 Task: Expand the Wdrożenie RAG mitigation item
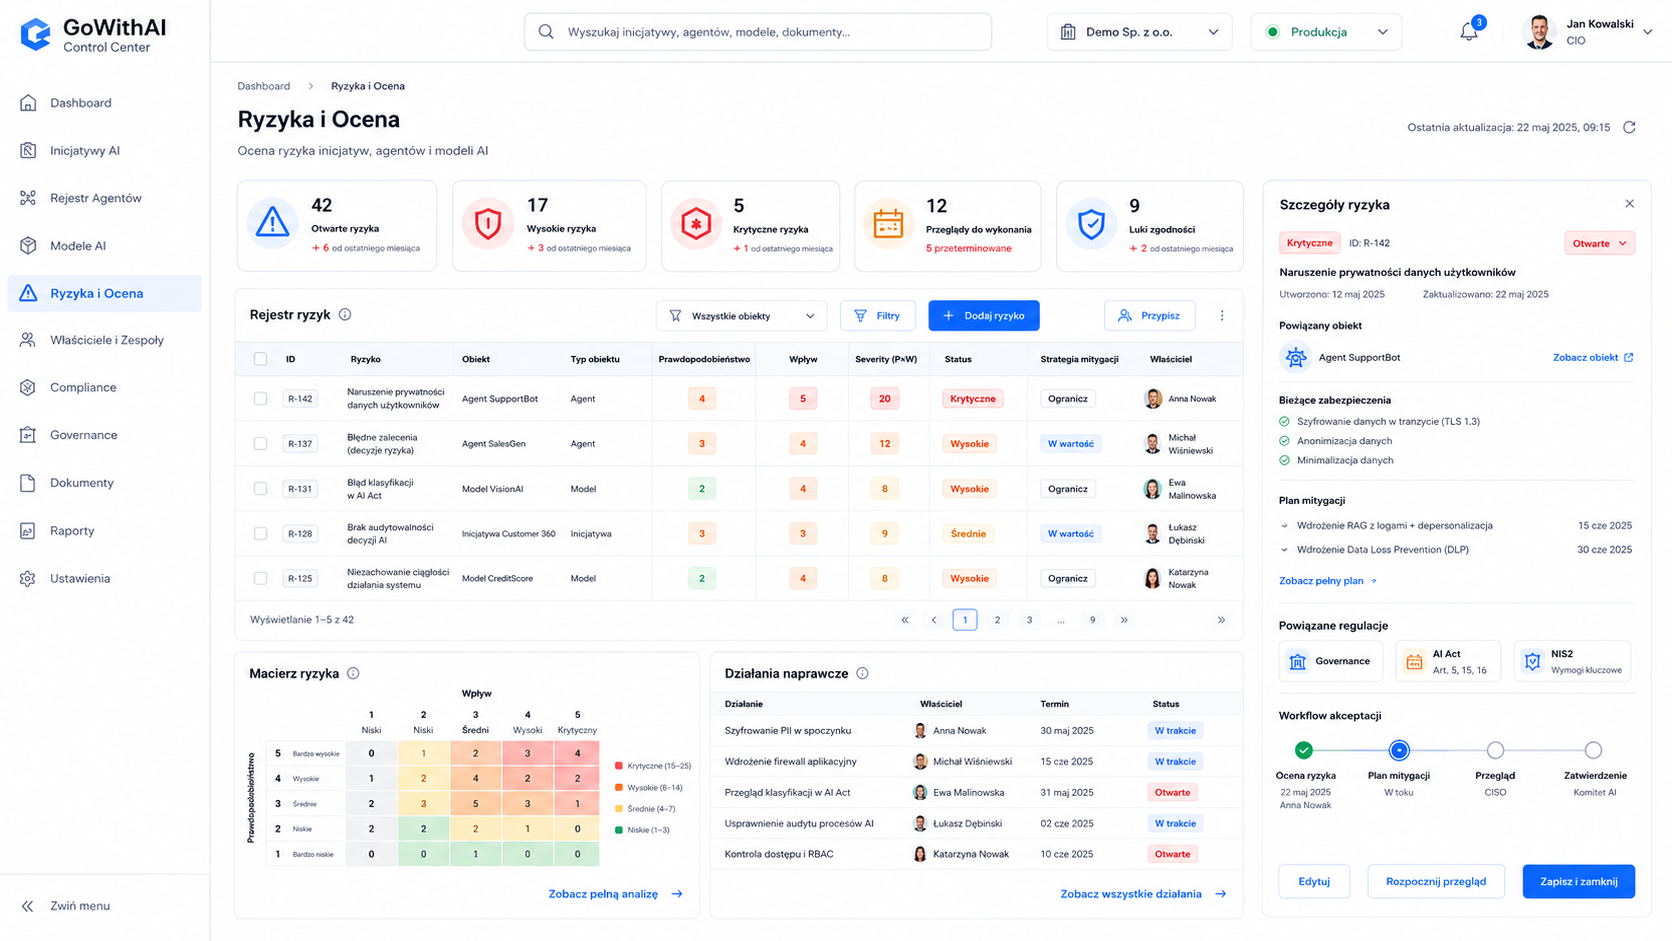pyautogui.click(x=1285, y=526)
